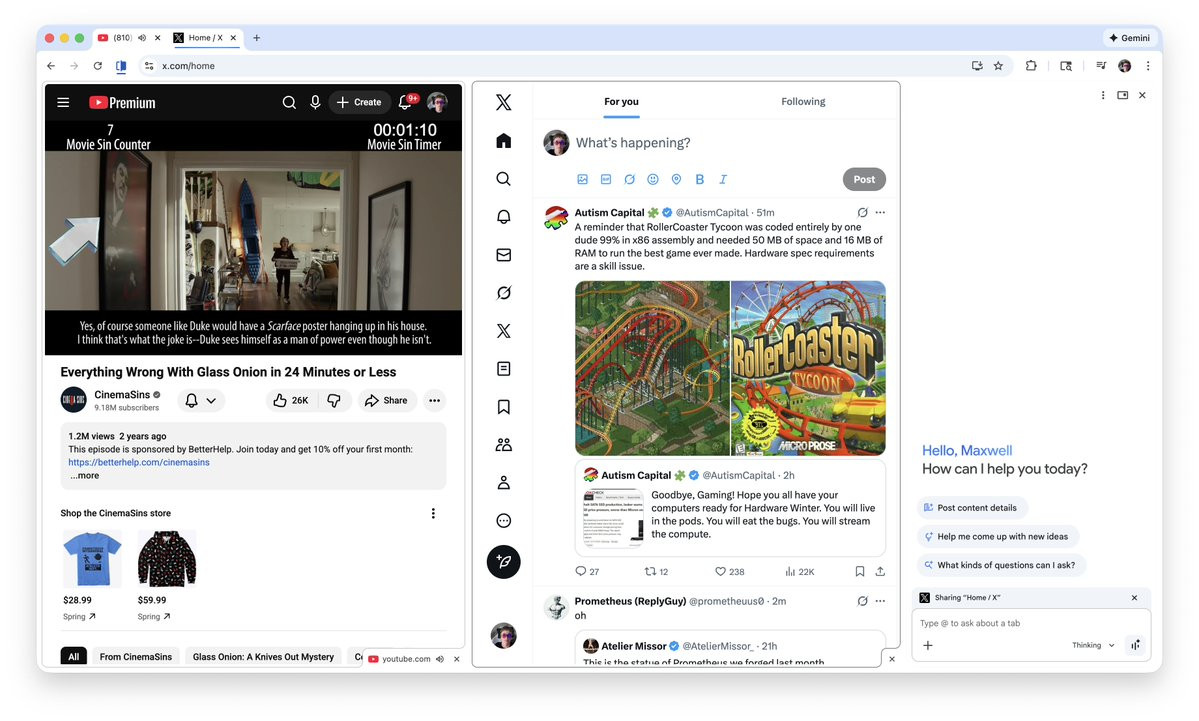Open X Notifications bell icon
Image resolution: width=1199 pixels, height=721 pixels.
click(x=503, y=217)
